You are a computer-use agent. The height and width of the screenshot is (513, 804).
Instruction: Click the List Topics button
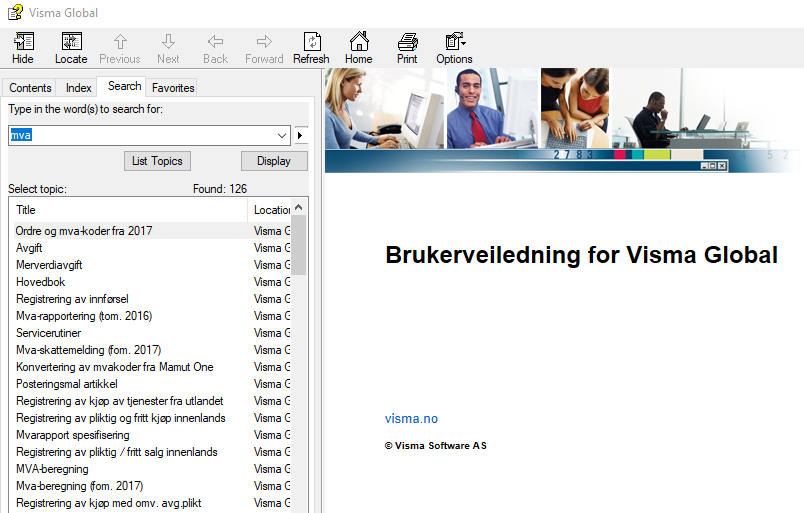157,161
